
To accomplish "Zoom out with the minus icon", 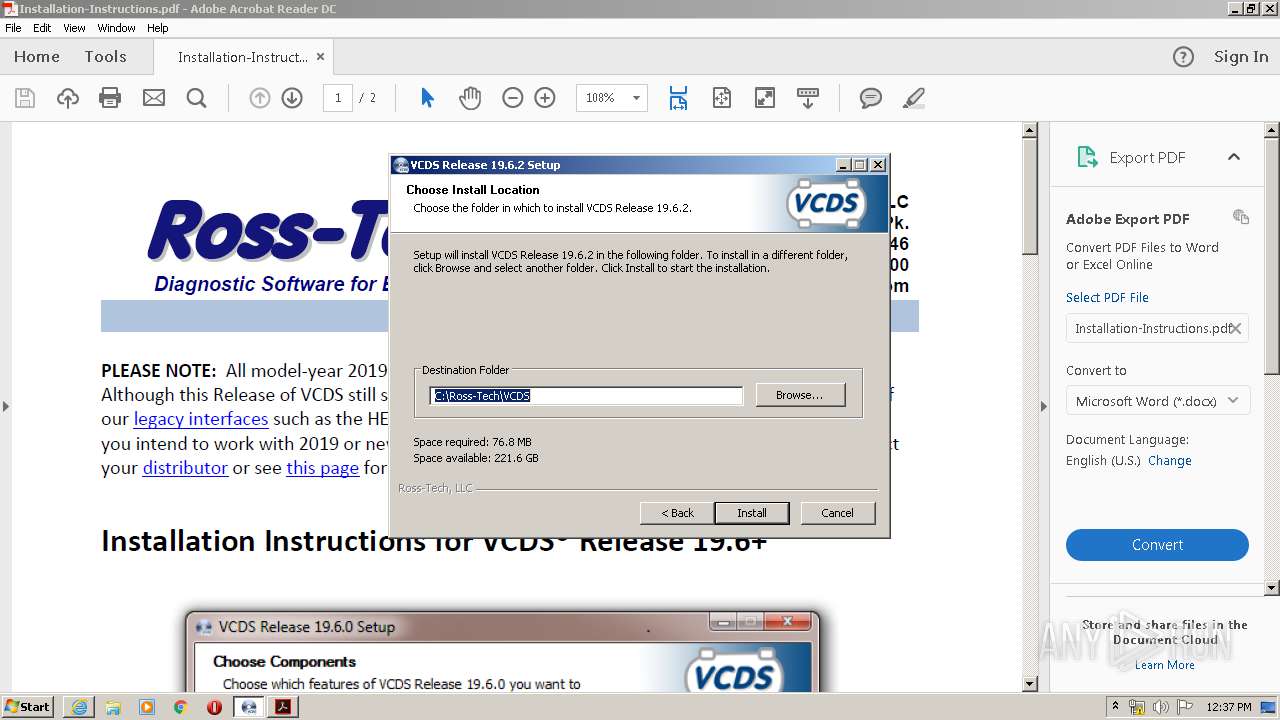I will click(513, 98).
